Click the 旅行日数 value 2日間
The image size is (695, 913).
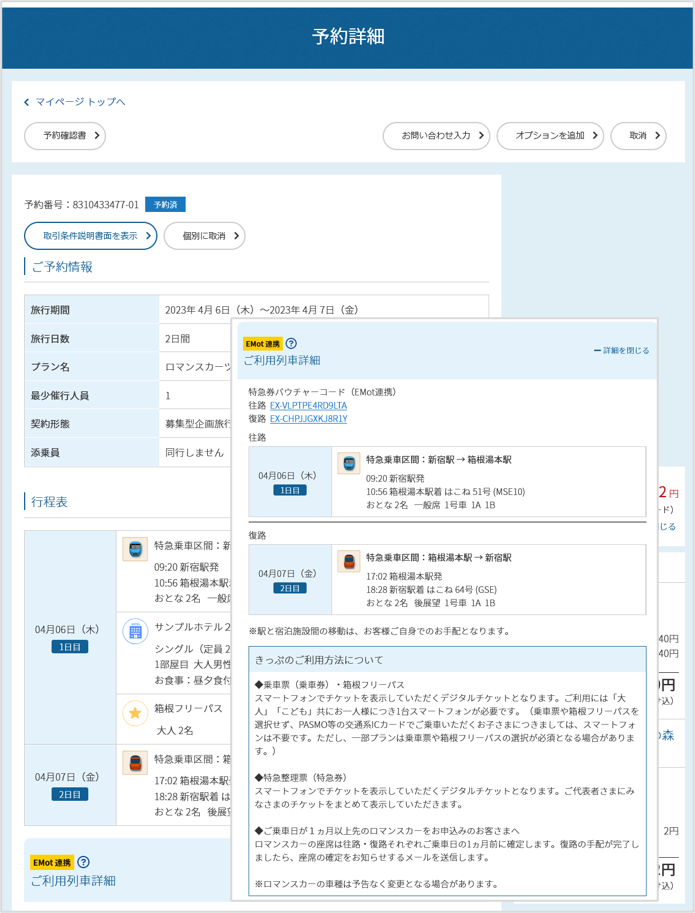coord(177,338)
